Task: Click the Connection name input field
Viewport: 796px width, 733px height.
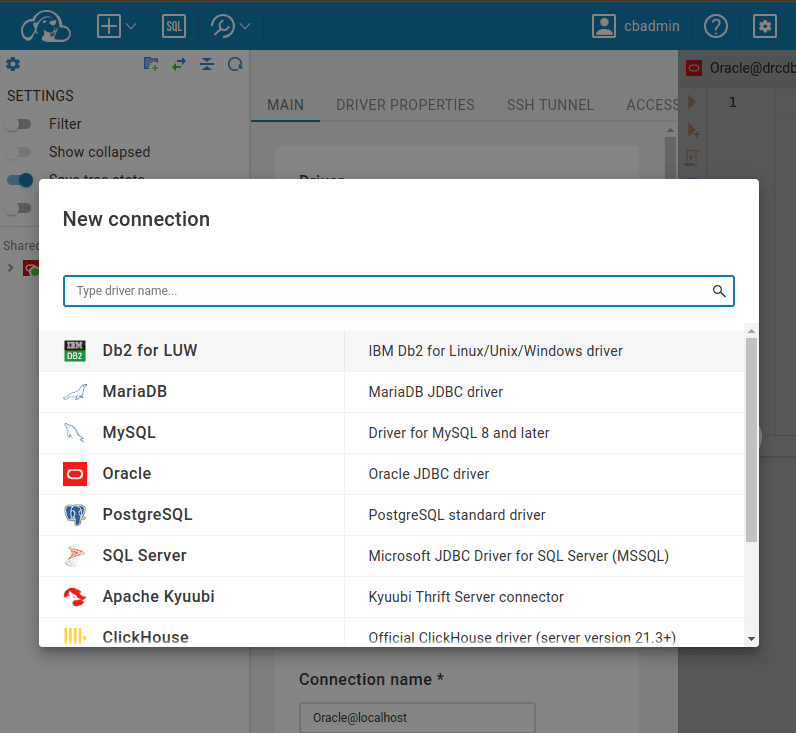Action: pos(417,718)
